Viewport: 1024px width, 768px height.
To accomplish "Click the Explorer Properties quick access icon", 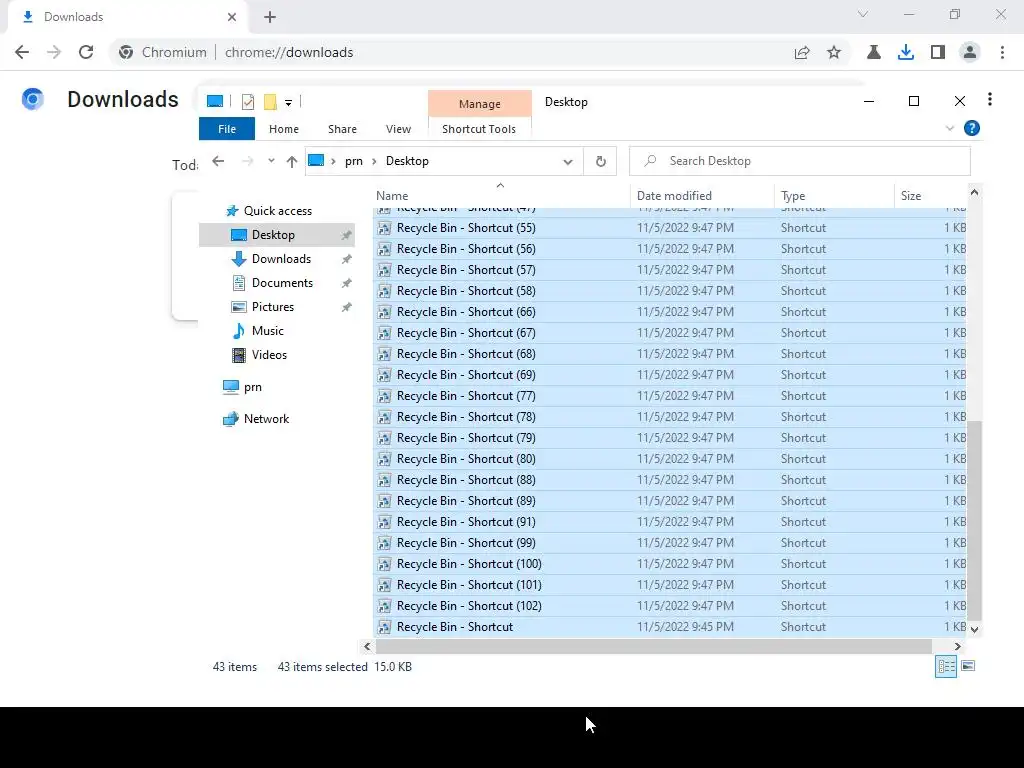I will [x=248, y=102].
